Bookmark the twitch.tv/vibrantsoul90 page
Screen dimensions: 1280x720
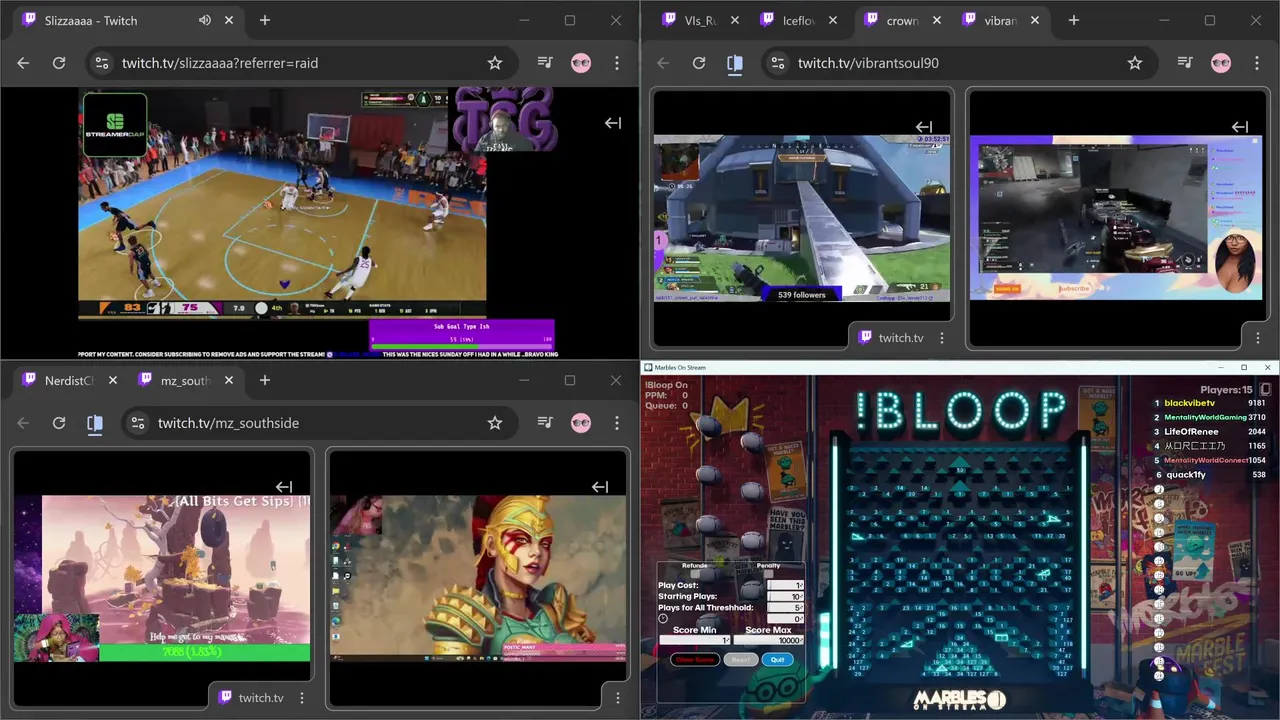[x=1134, y=63]
